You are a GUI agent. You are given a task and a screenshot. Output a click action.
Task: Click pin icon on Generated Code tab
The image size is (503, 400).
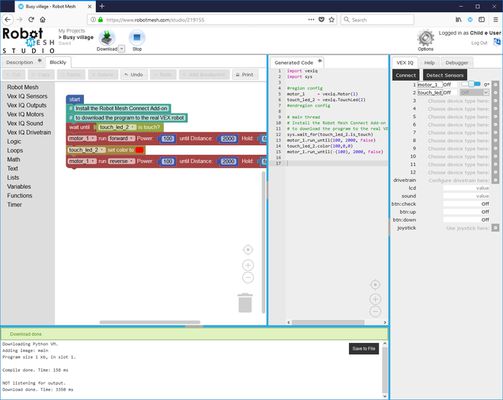point(320,61)
